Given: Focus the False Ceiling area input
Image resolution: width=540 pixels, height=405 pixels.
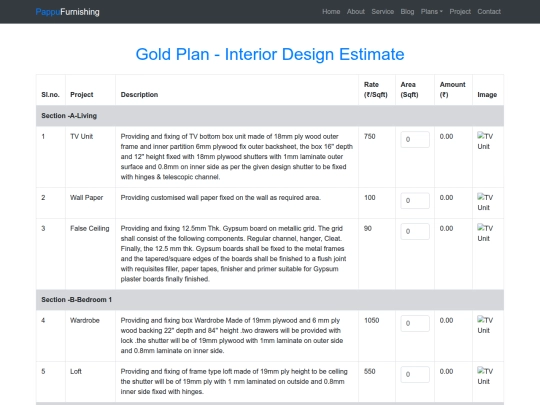Looking at the screenshot, I should [x=415, y=231].
